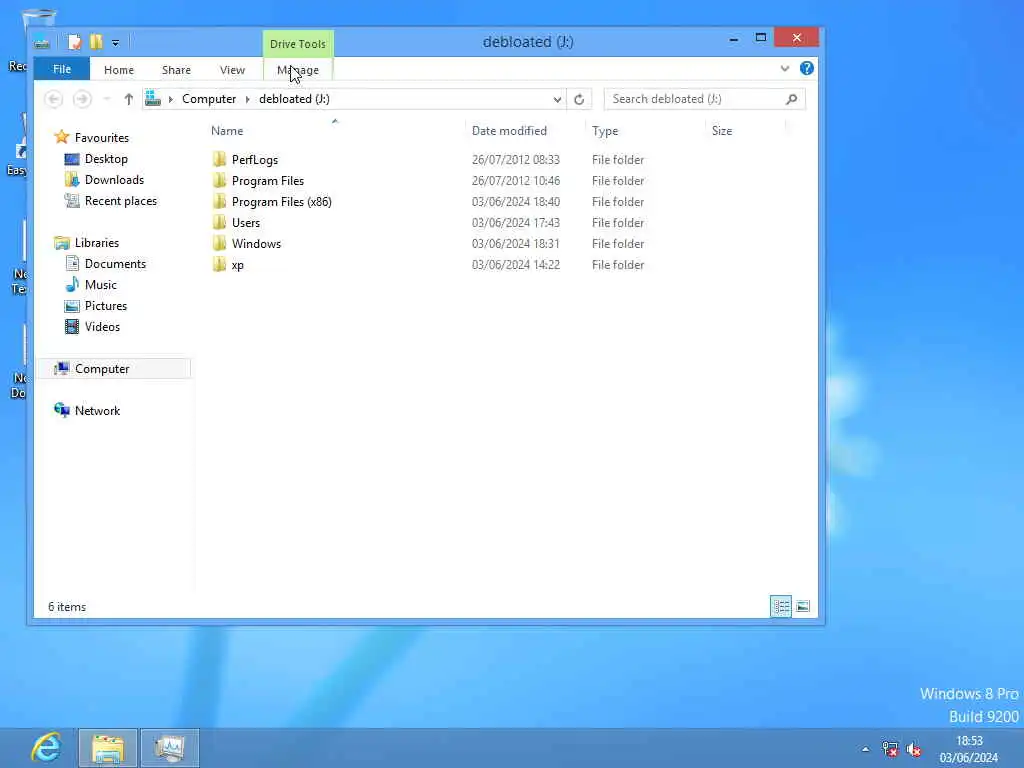The height and width of the screenshot is (768, 1024).
Task: Open the recent locations dropdown arrow
Action: click(x=107, y=99)
